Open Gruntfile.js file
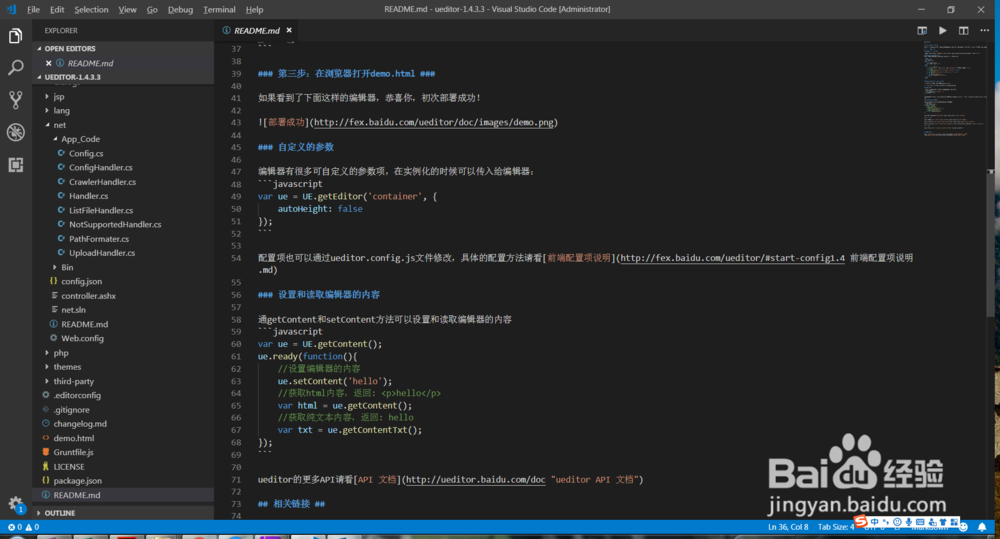1000x539 pixels. 73,452
